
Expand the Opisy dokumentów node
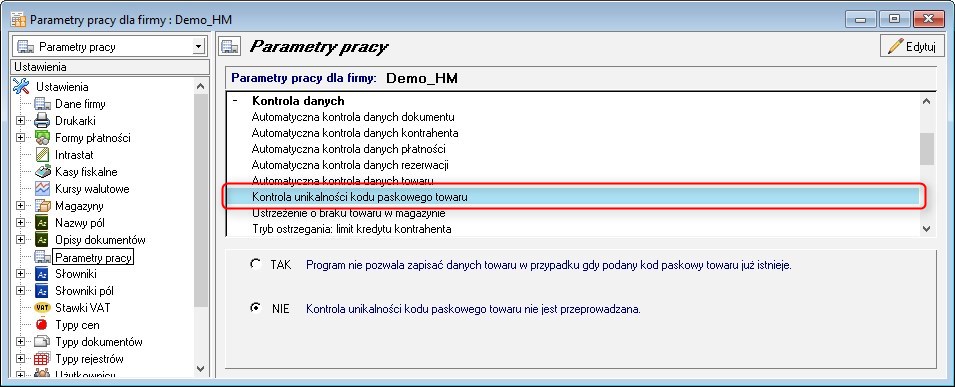(21, 240)
